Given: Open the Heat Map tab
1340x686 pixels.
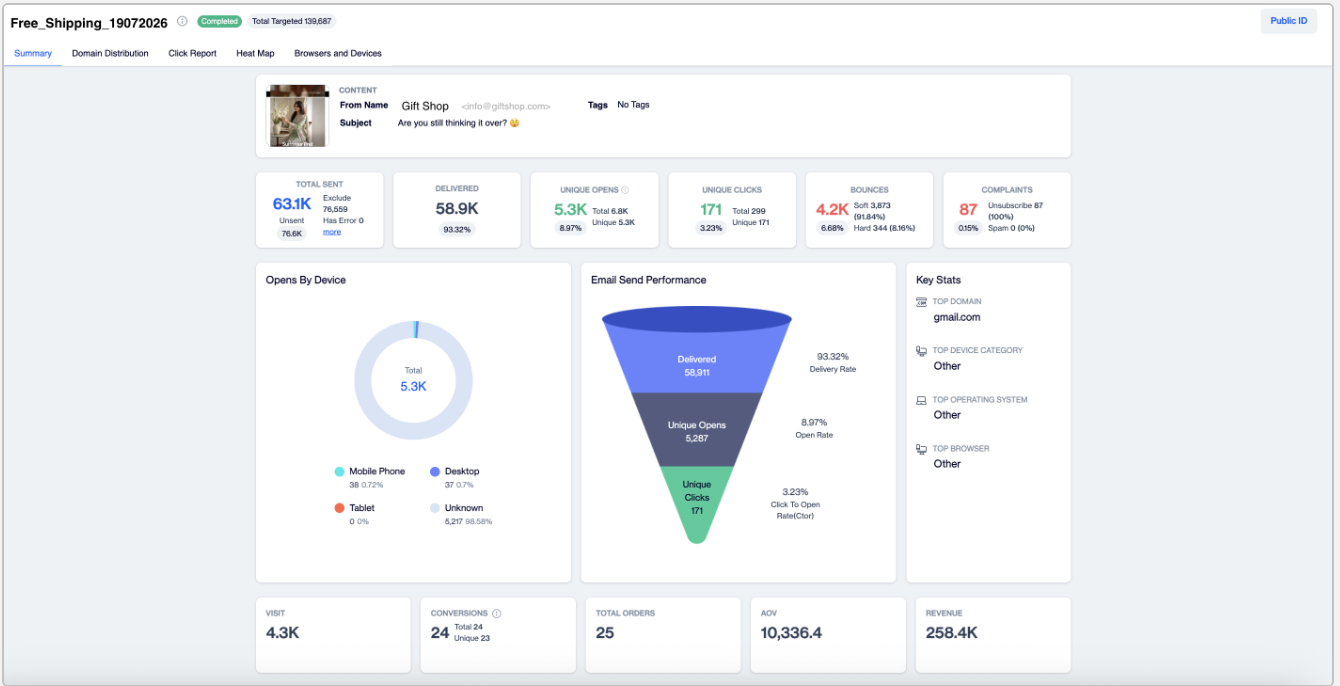Looking at the screenshot, I should tap(255, 53).
